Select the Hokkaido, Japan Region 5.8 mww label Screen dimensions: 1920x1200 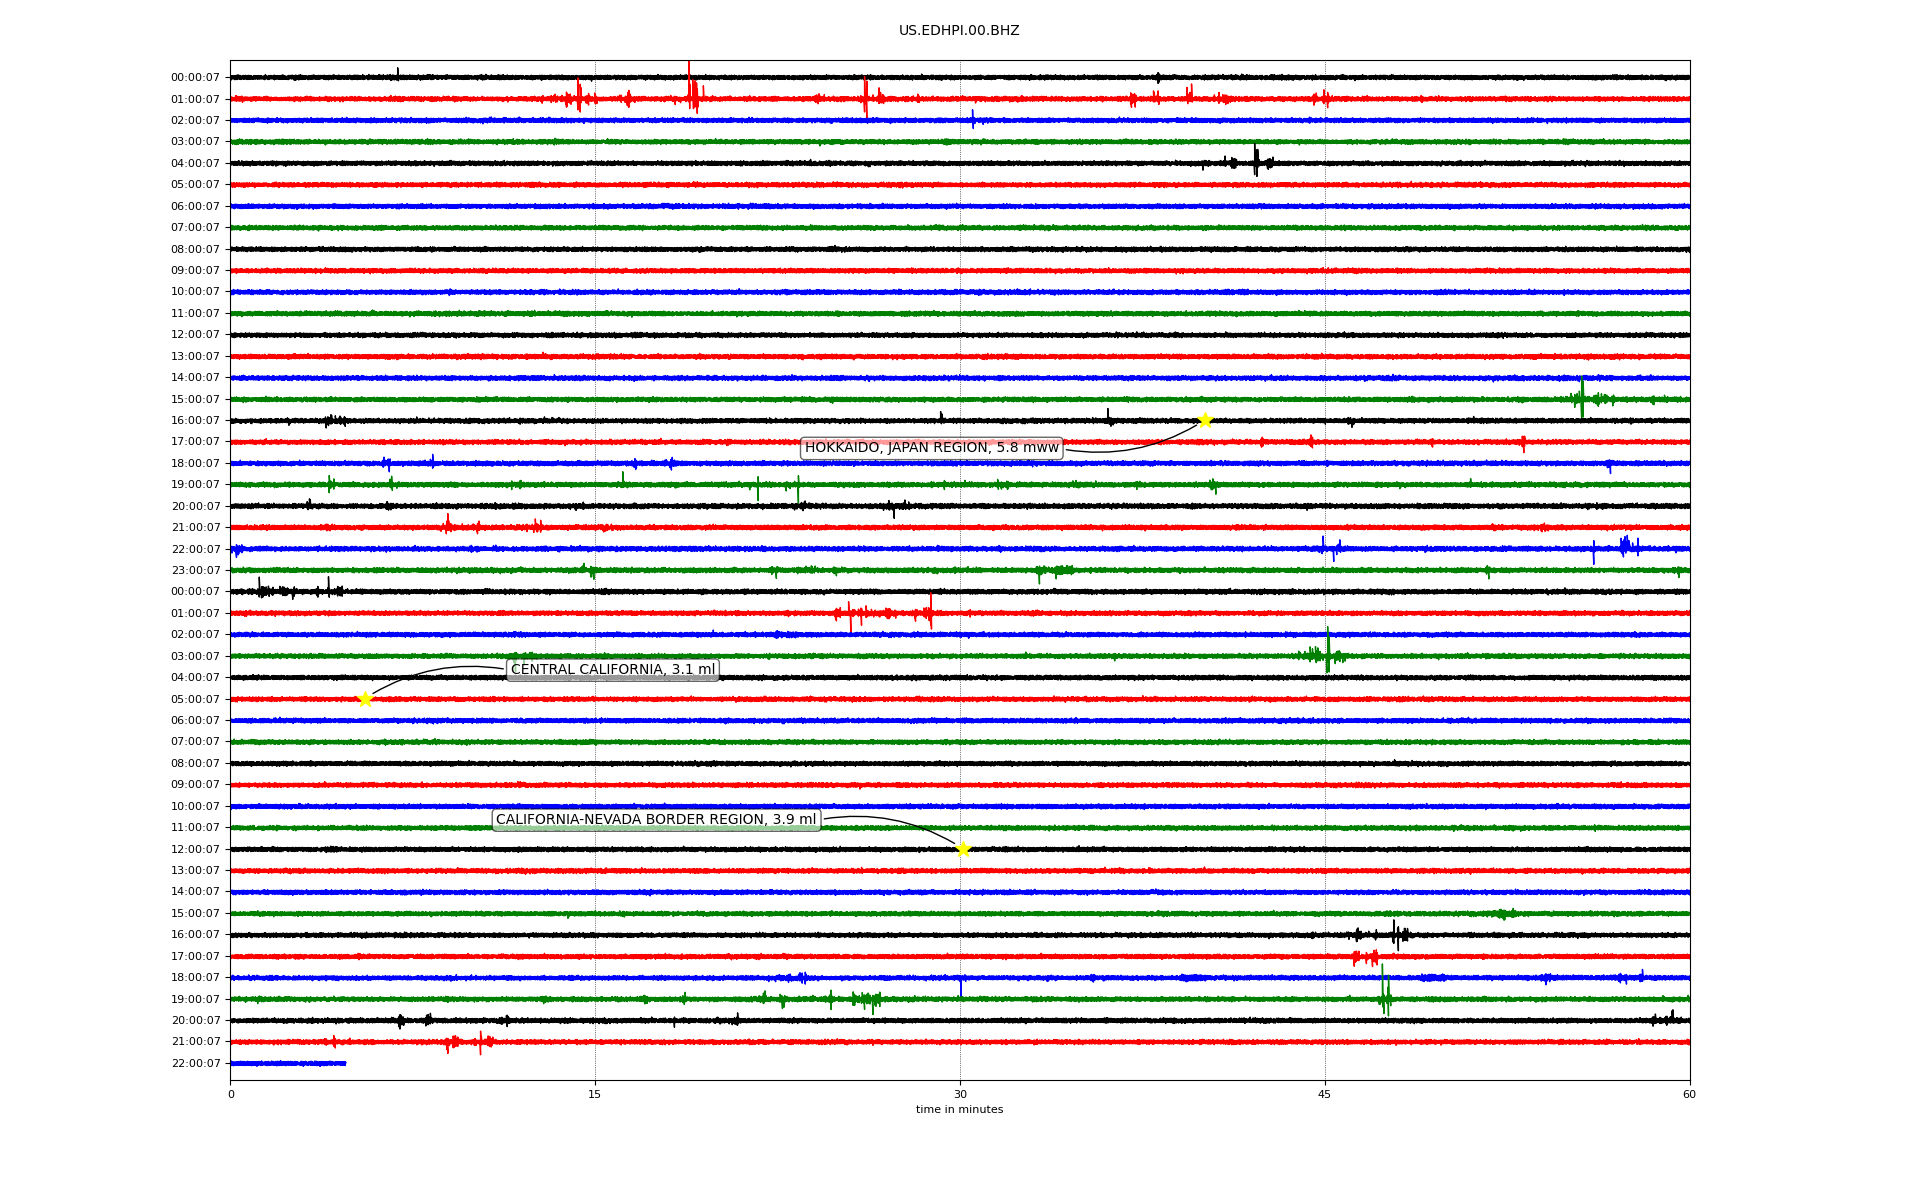pos(931,448)
